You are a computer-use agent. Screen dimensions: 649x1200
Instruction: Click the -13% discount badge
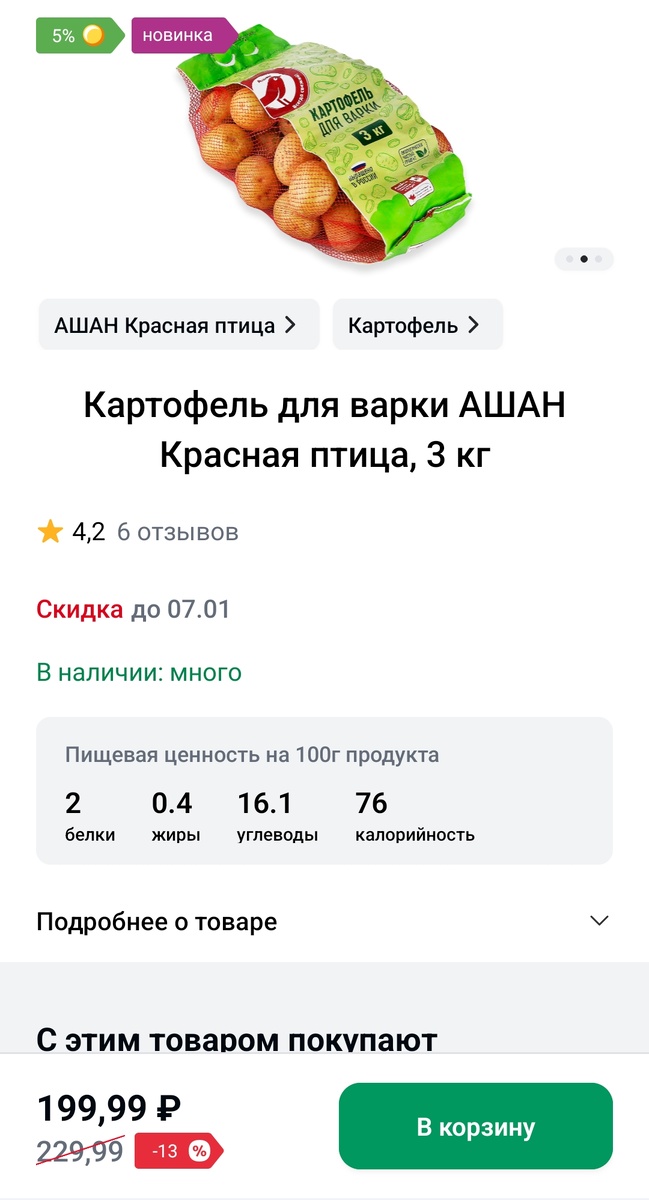[178, 1151]
